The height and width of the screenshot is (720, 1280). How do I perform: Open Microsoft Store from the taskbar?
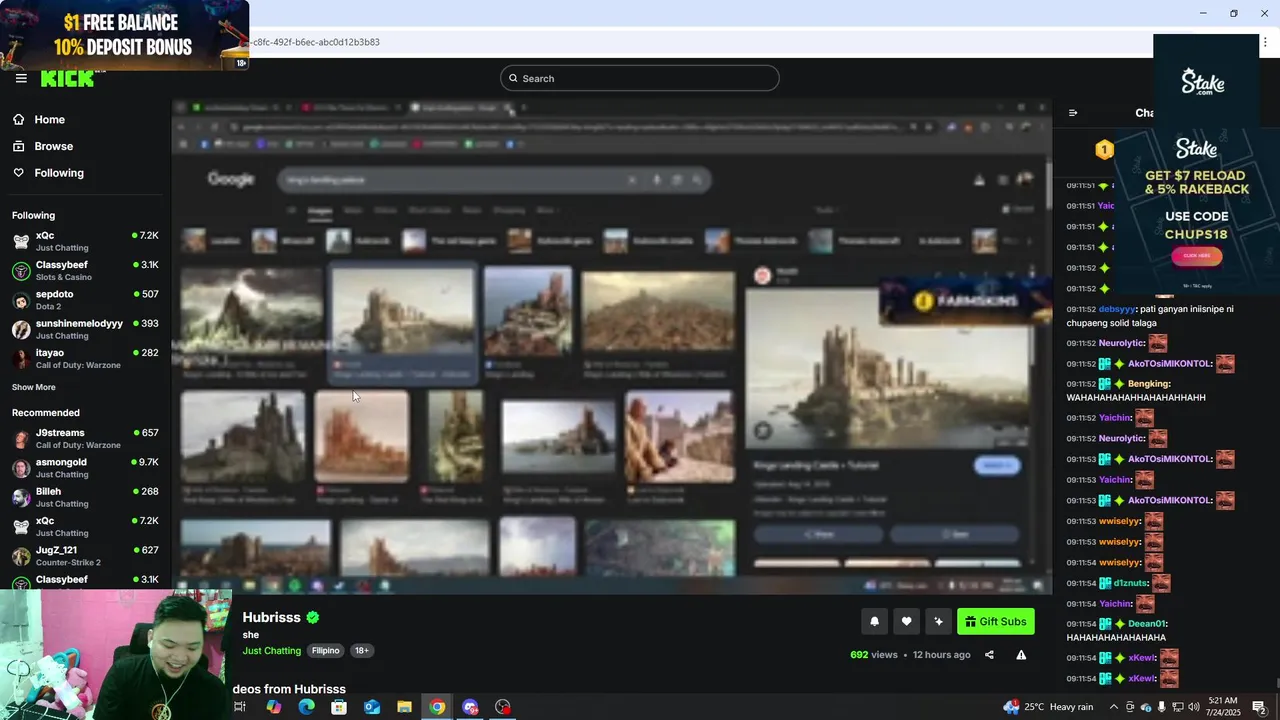pos(339,707)
